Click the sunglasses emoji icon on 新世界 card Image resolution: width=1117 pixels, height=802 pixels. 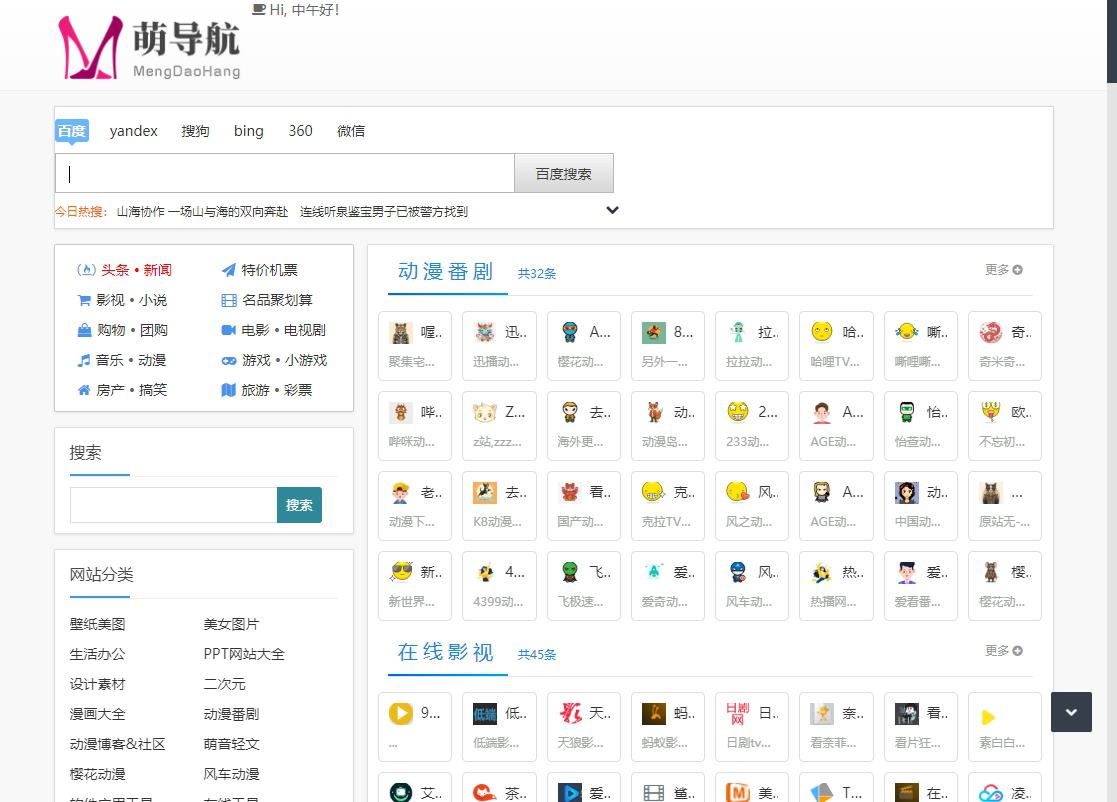click(401, 571)
